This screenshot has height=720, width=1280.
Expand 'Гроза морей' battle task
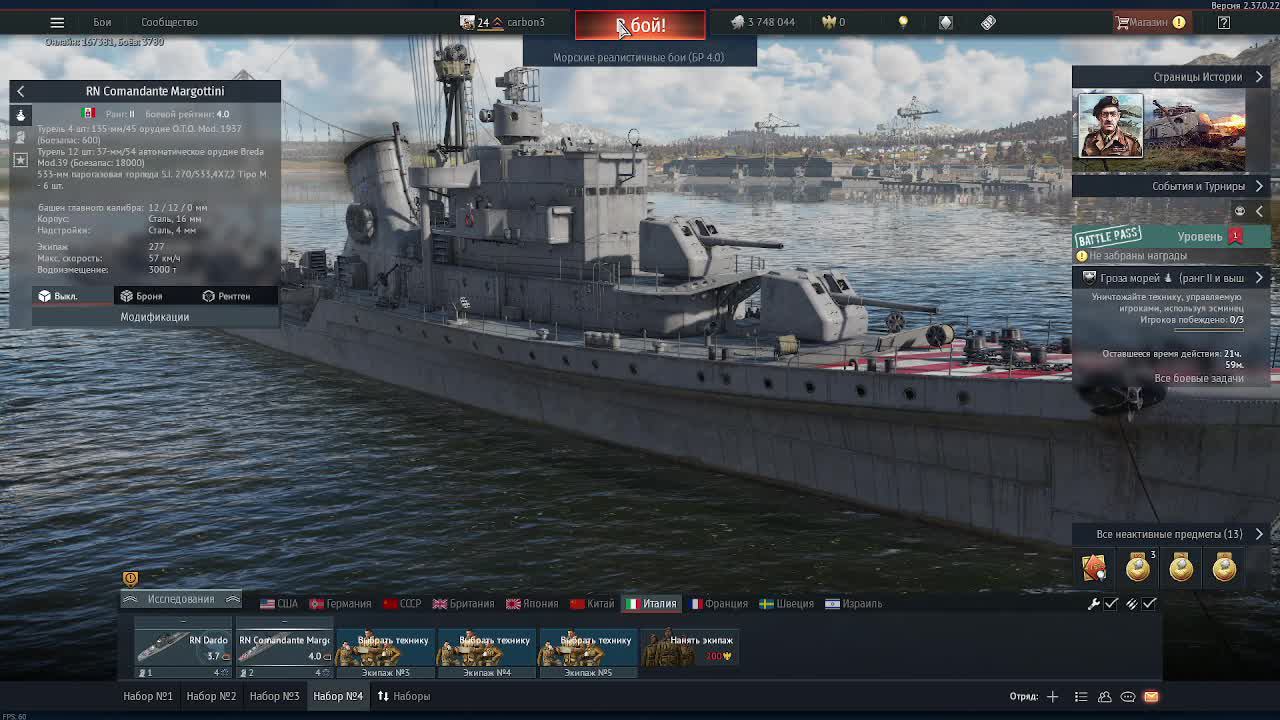[x=1172, y=278]
